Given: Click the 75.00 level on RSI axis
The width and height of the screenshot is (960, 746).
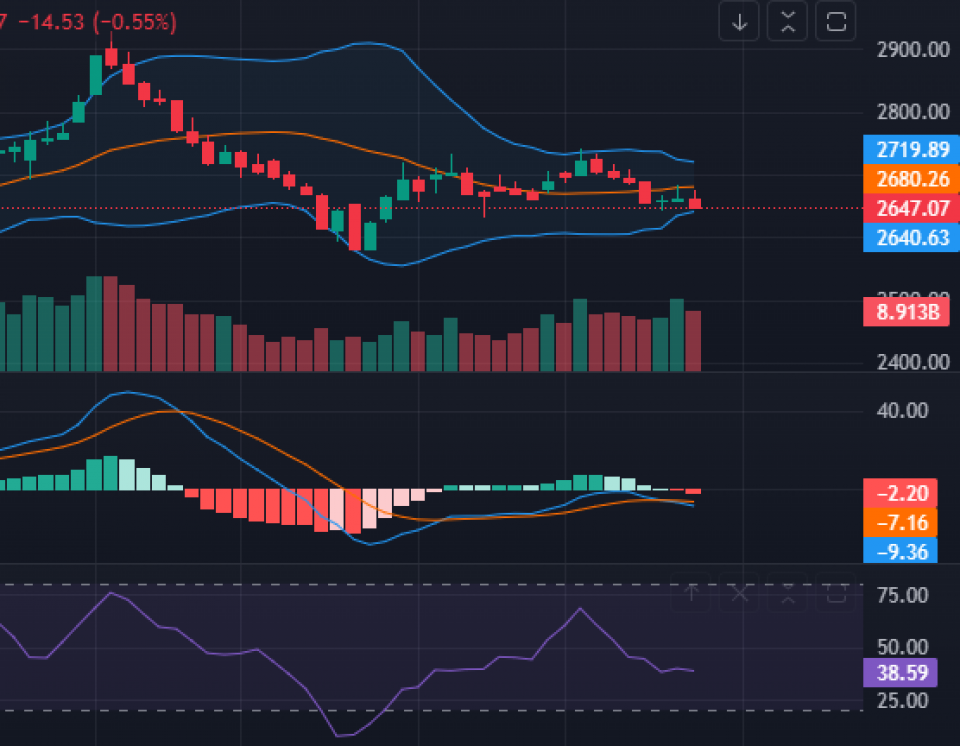Looking at the screenshot, I should coord(903,596).
